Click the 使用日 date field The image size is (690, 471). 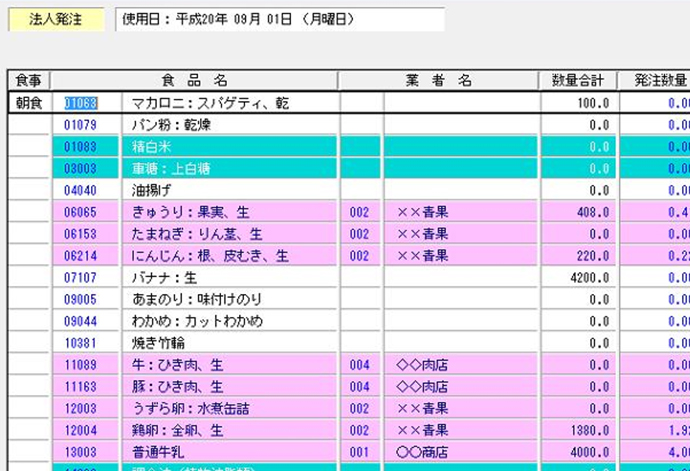click(279, 20)
